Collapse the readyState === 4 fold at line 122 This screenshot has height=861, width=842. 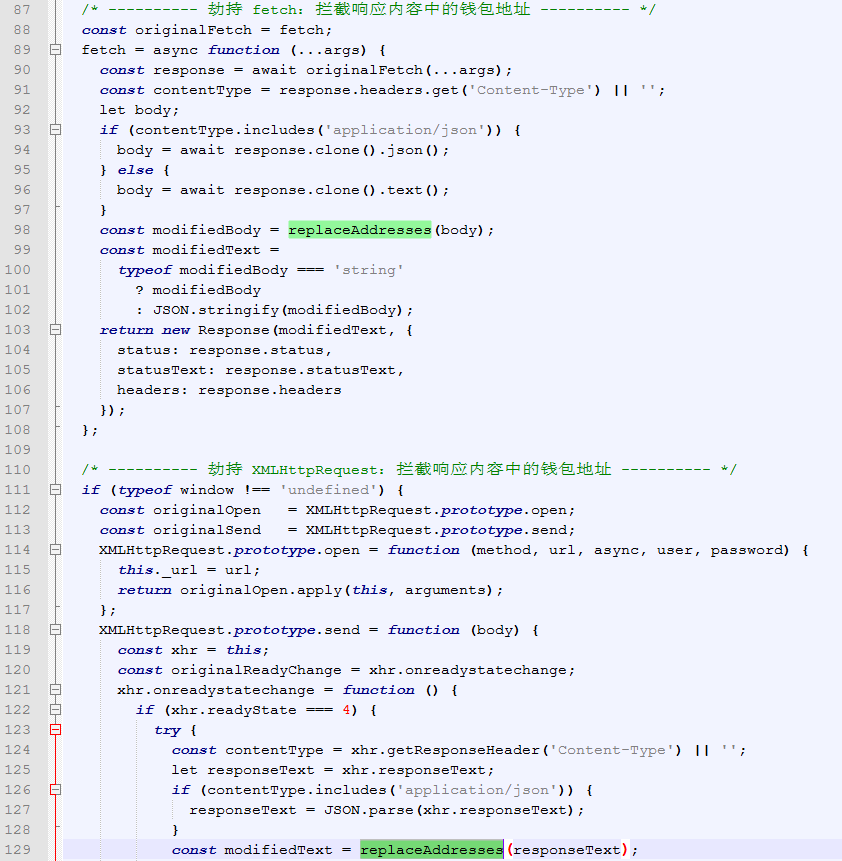click(x=55, y=710)
